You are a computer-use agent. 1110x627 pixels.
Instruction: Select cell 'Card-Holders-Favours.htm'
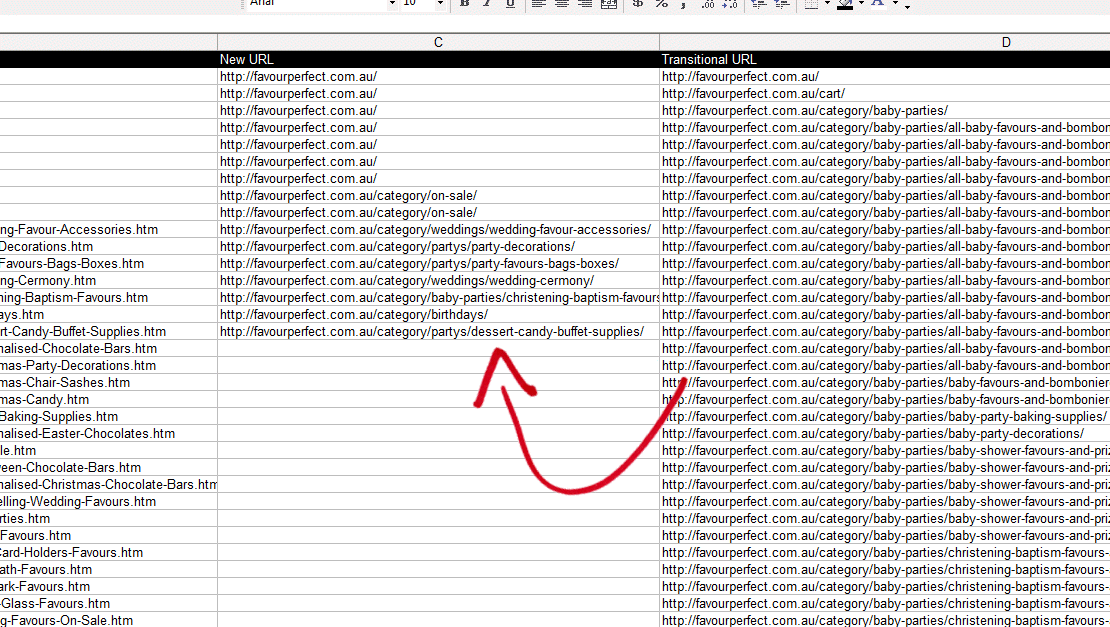[x=108, y=552]
